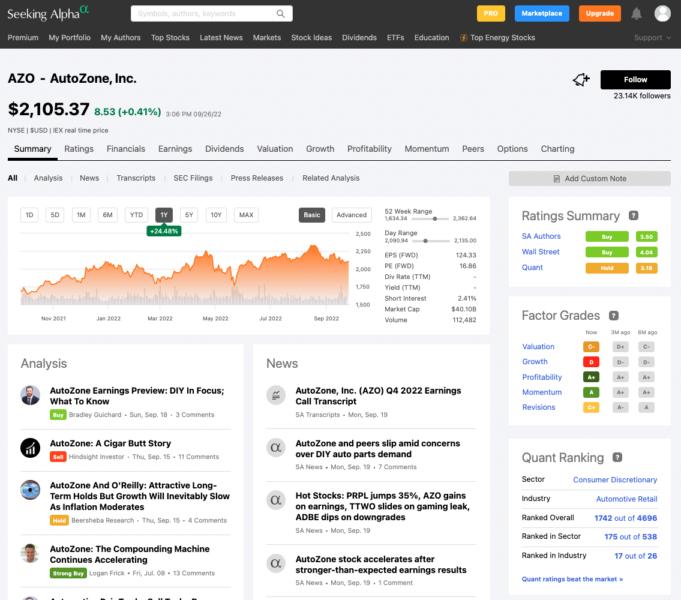Click the Growth D grade badge
681x600 pixels.
click(x=591, y=362)
